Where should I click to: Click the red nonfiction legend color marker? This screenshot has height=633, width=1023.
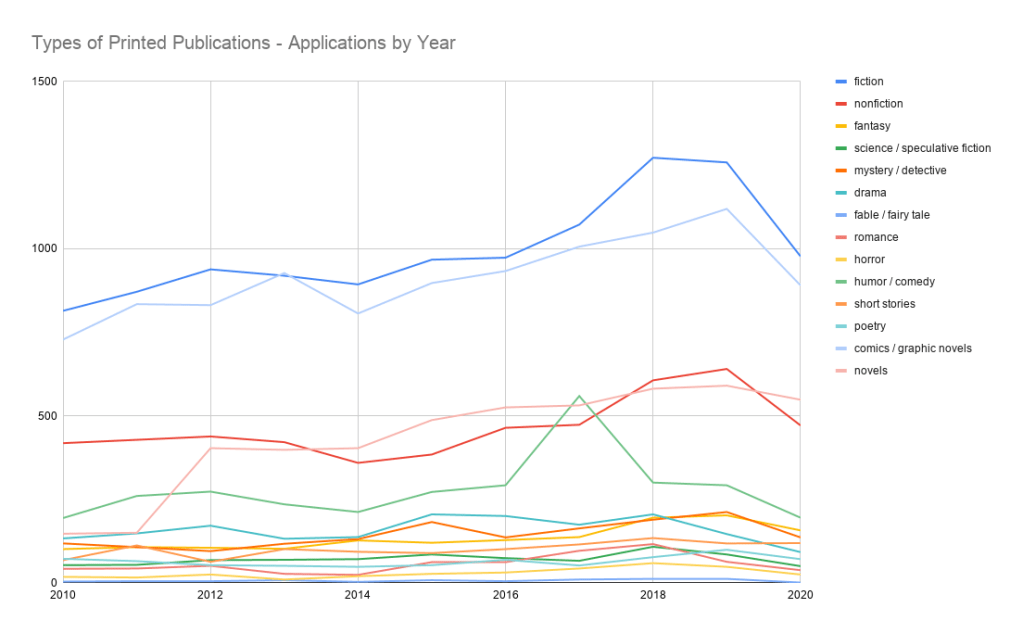(842, 104)
